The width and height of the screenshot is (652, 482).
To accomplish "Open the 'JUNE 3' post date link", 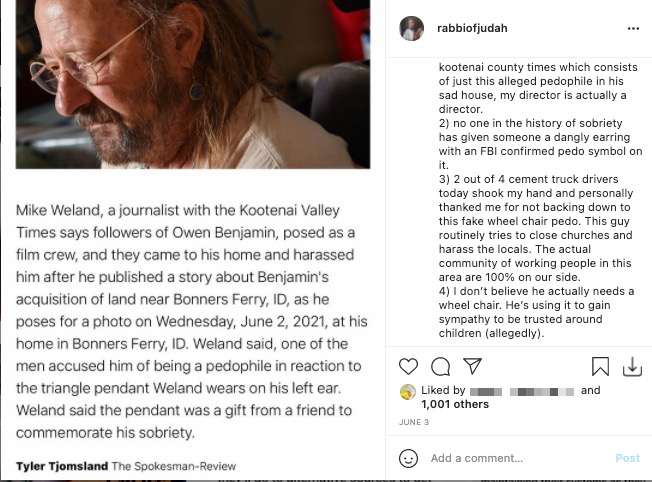I will 413,423.
